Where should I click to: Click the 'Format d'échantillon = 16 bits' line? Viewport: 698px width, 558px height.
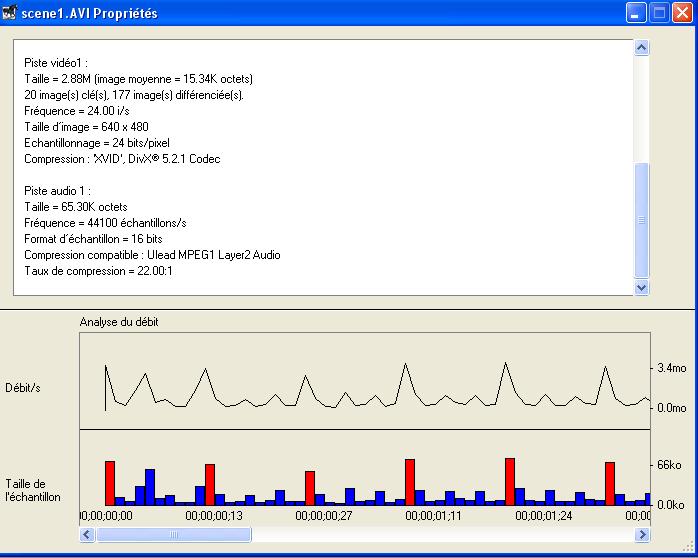click(93, 239)
